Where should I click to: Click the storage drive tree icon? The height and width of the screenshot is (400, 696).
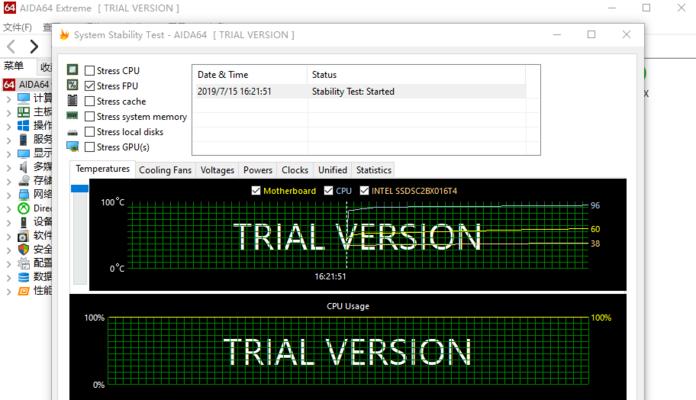pos(24,181)
